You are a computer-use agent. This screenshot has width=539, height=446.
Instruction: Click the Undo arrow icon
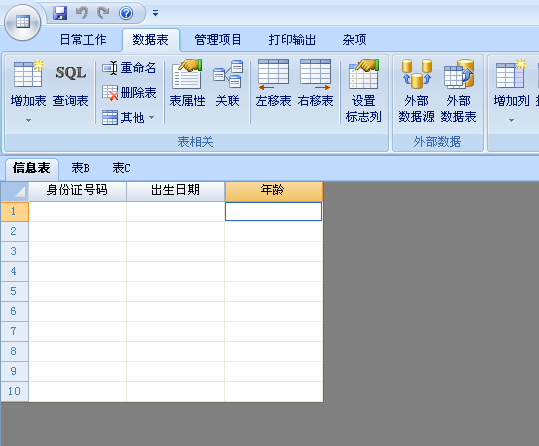pos(81,13)
